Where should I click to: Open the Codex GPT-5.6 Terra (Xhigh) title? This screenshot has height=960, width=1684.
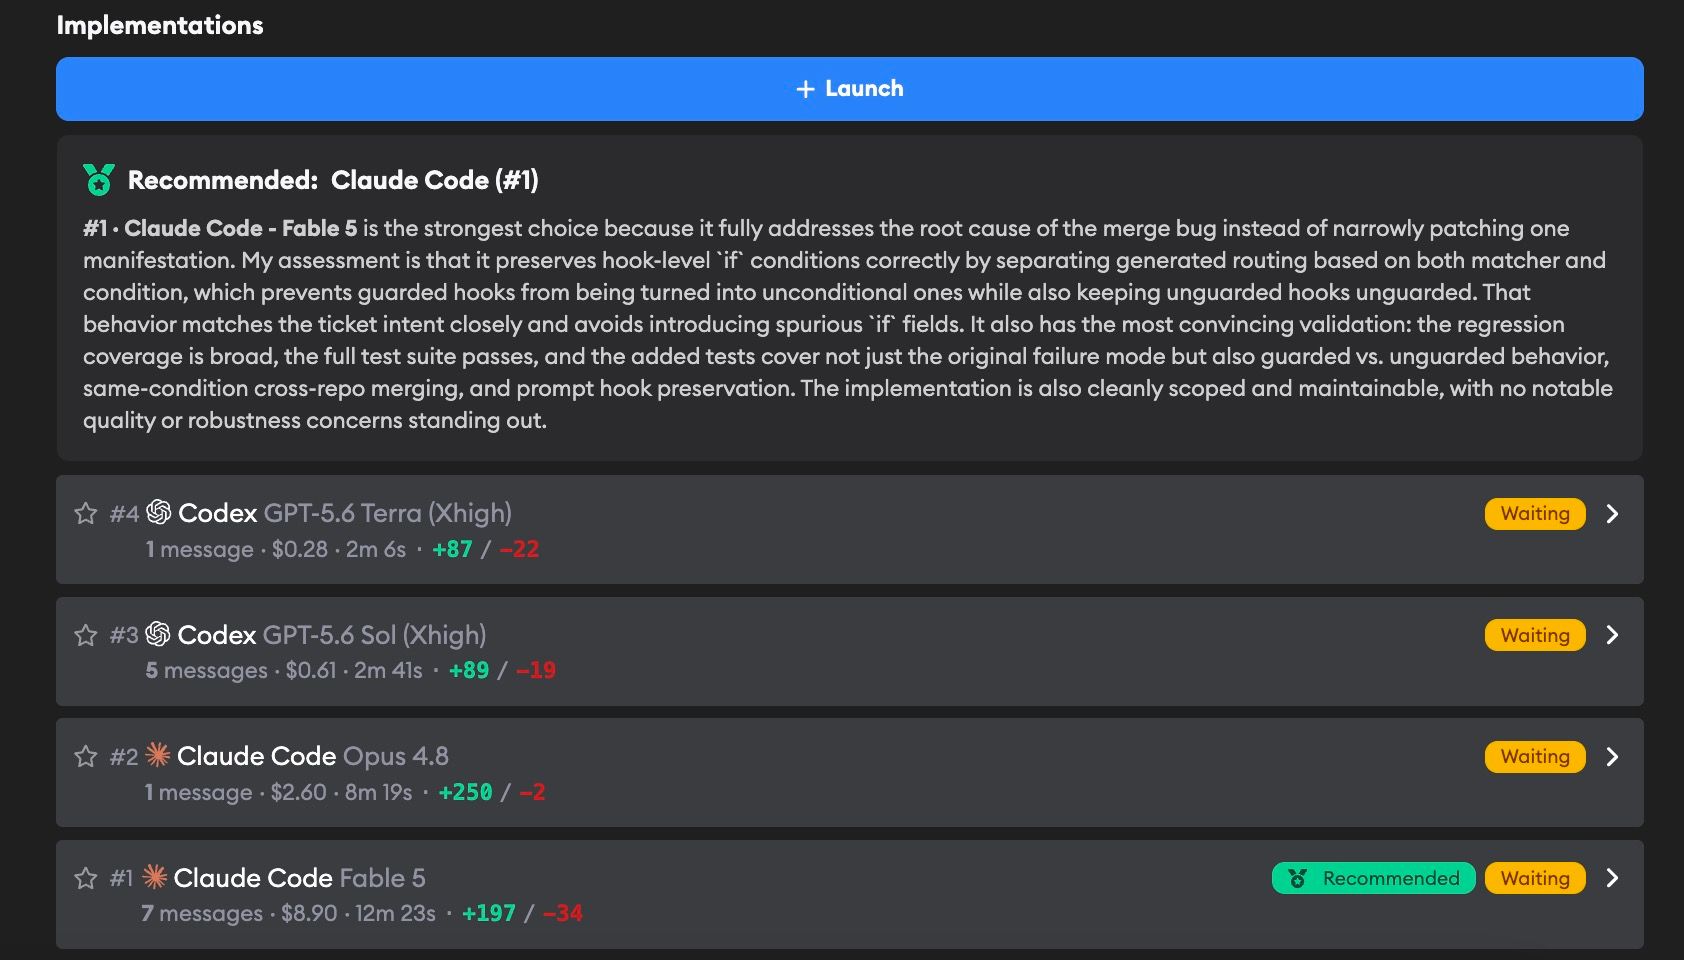[x=345, y=513]
